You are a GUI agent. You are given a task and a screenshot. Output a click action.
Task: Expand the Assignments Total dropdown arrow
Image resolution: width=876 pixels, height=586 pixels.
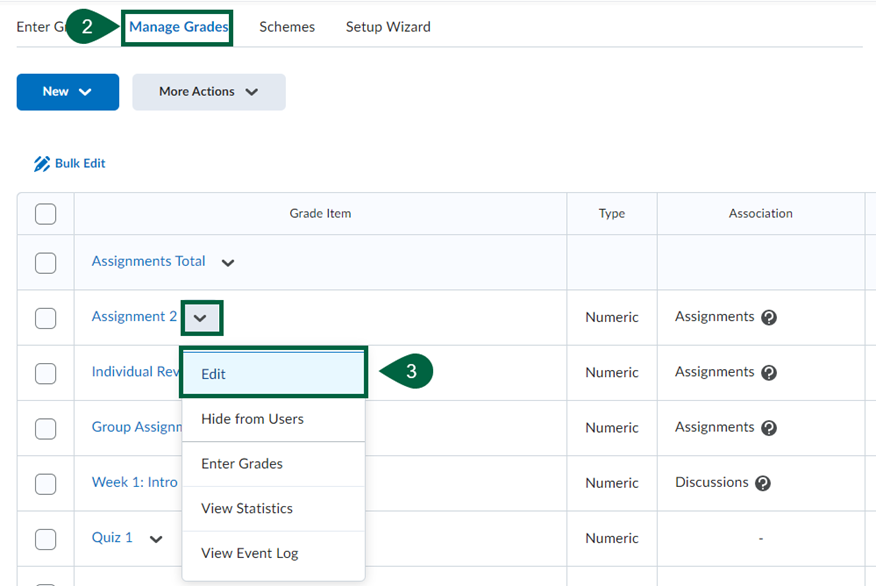(227, 261)
